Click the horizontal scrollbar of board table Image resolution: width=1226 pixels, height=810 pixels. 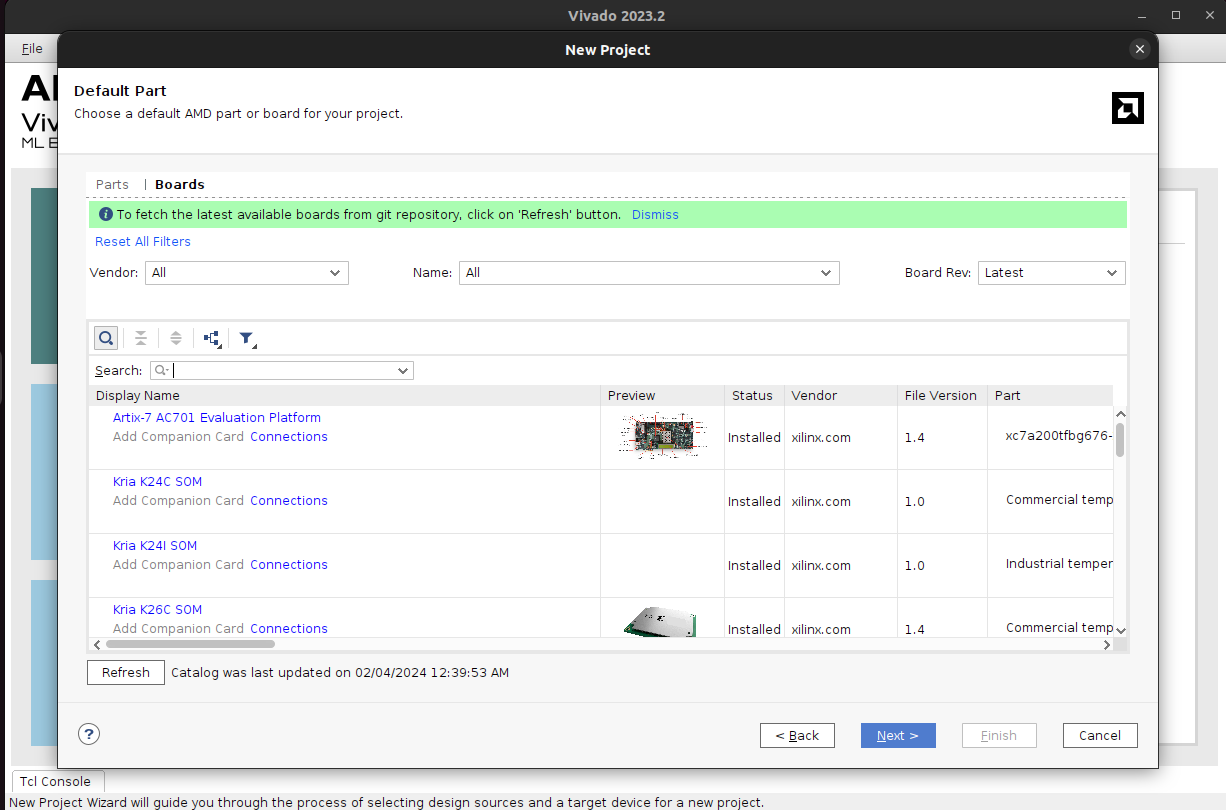click(x=189, y=645)
